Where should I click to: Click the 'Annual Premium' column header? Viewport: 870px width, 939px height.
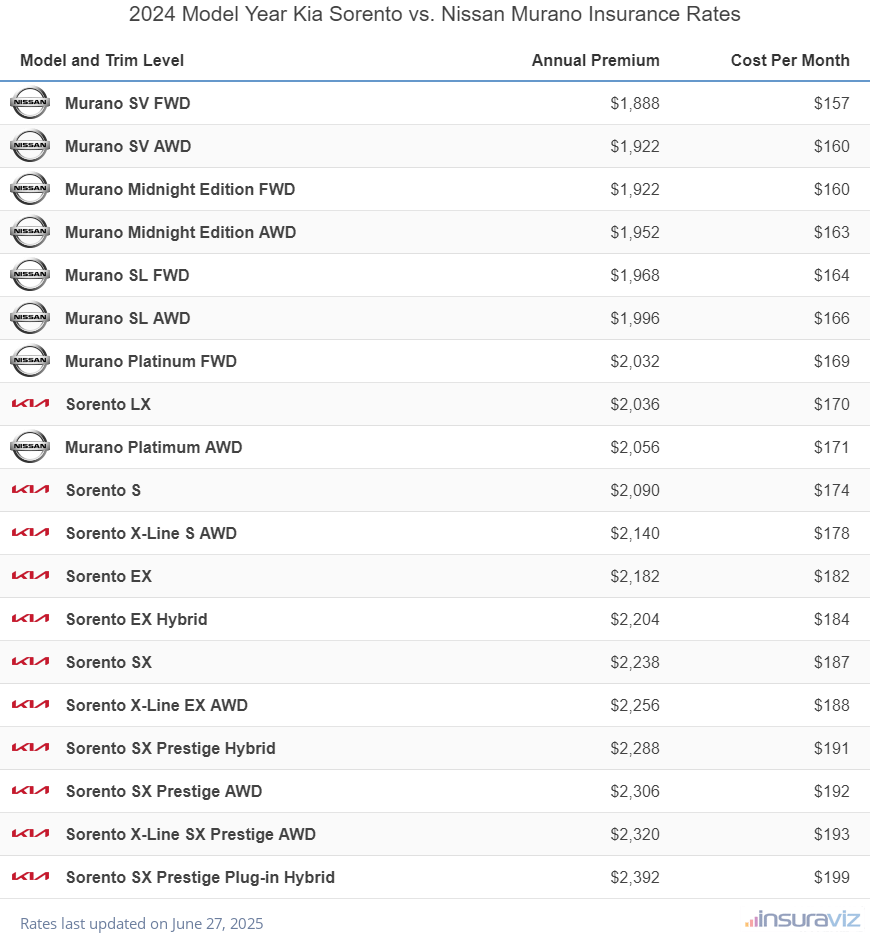coord(596,60)
